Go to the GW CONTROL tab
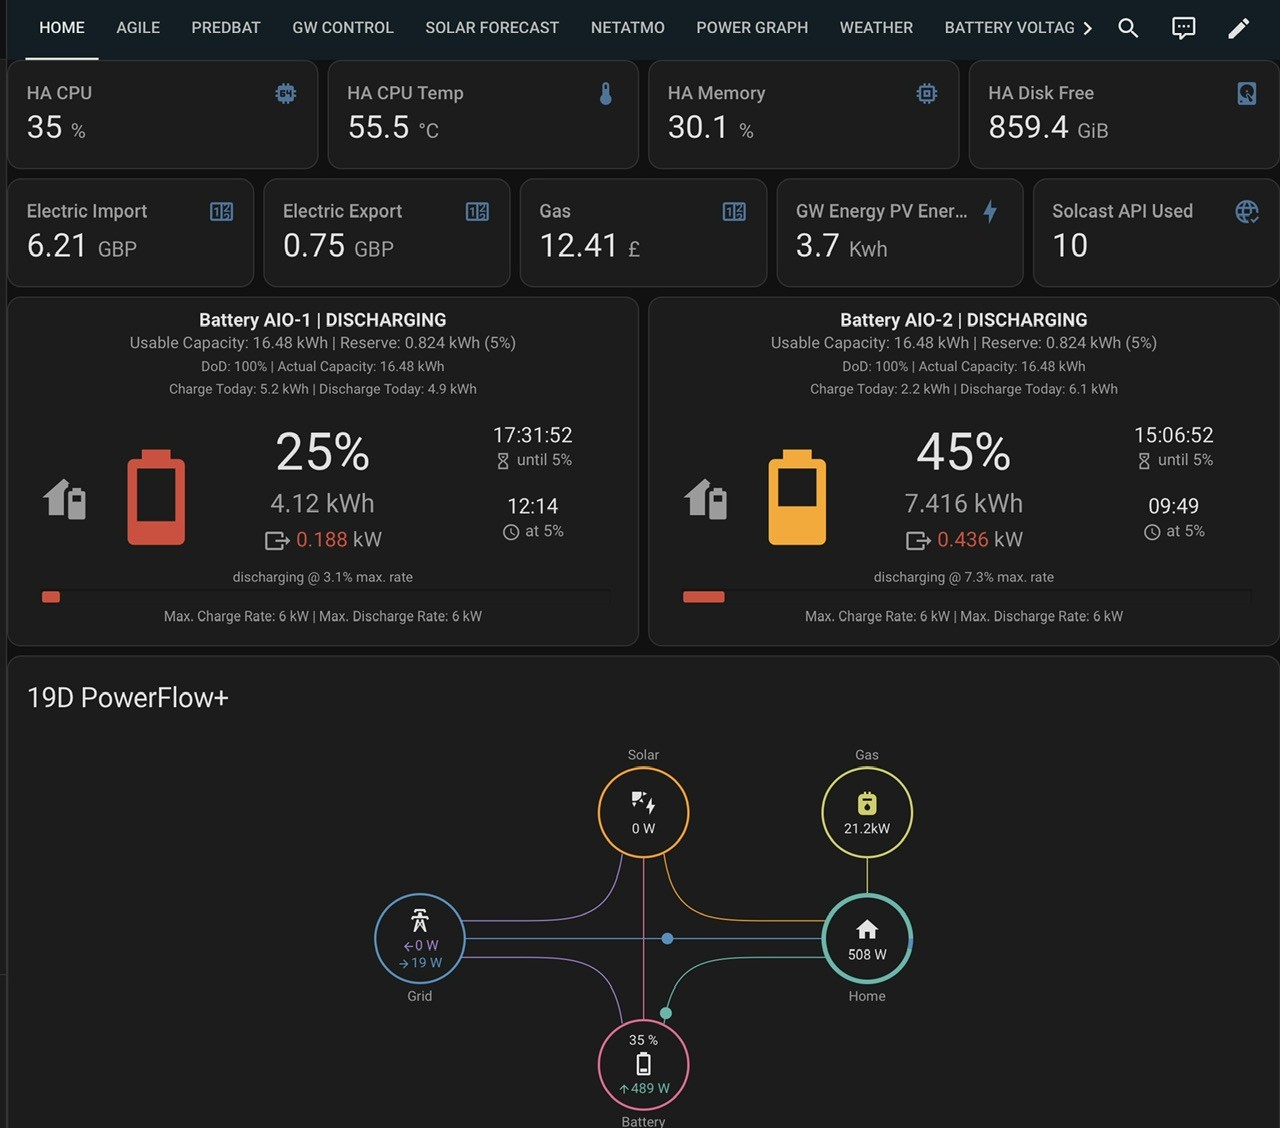Viewport: 1280px width, 1128px height. [x=343, y=28]
